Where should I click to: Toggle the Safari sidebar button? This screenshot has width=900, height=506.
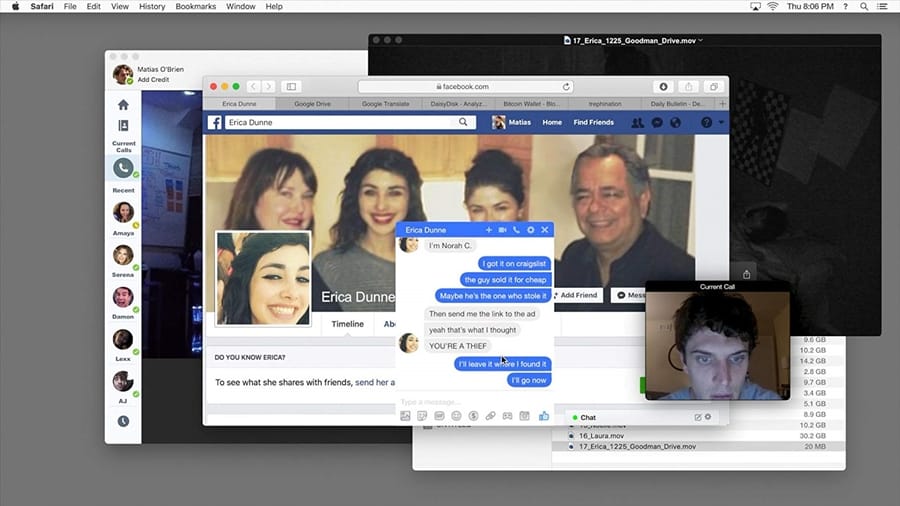[291, 87]
